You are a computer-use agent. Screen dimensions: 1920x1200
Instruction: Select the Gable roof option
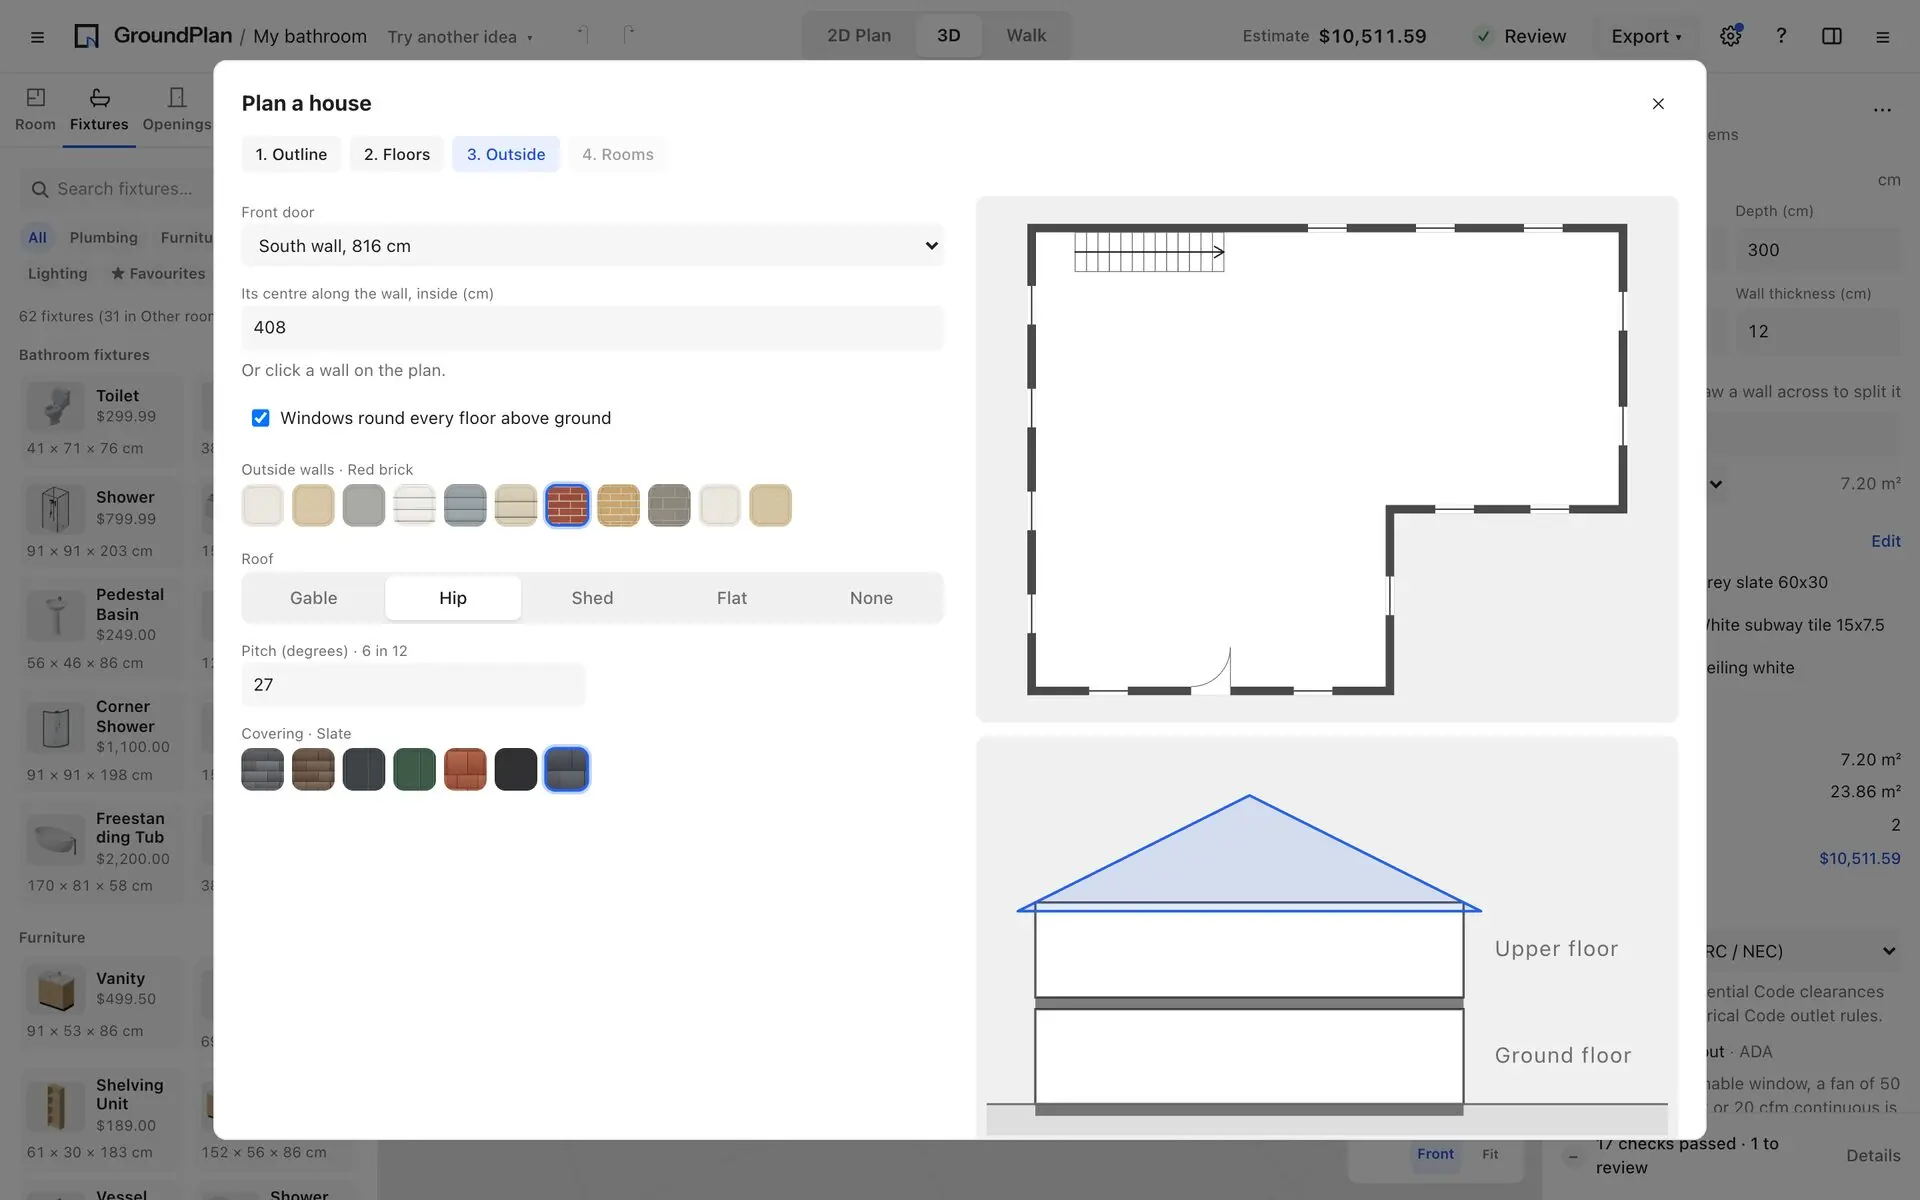click(x=313, y=598)
